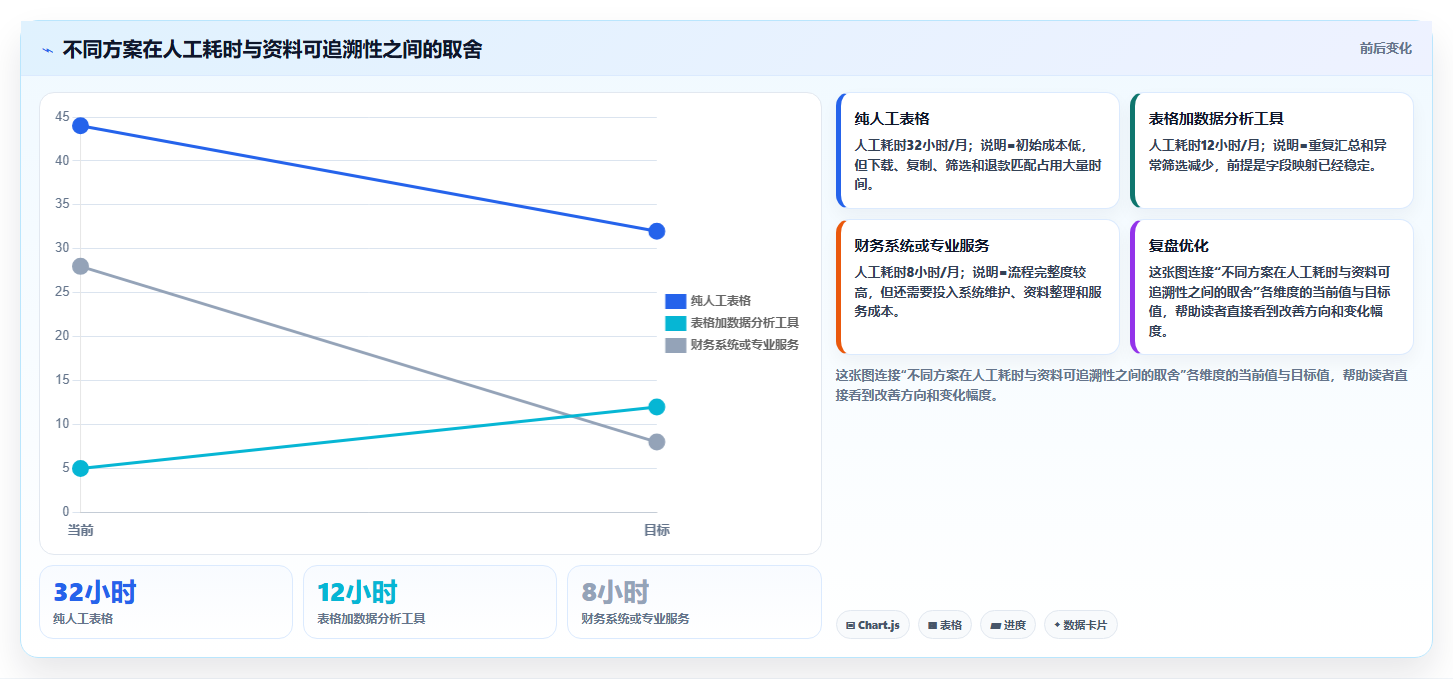1453x679 pixels.
Task: Click the 目标 x-axis label
Action: tap(657, 530)
